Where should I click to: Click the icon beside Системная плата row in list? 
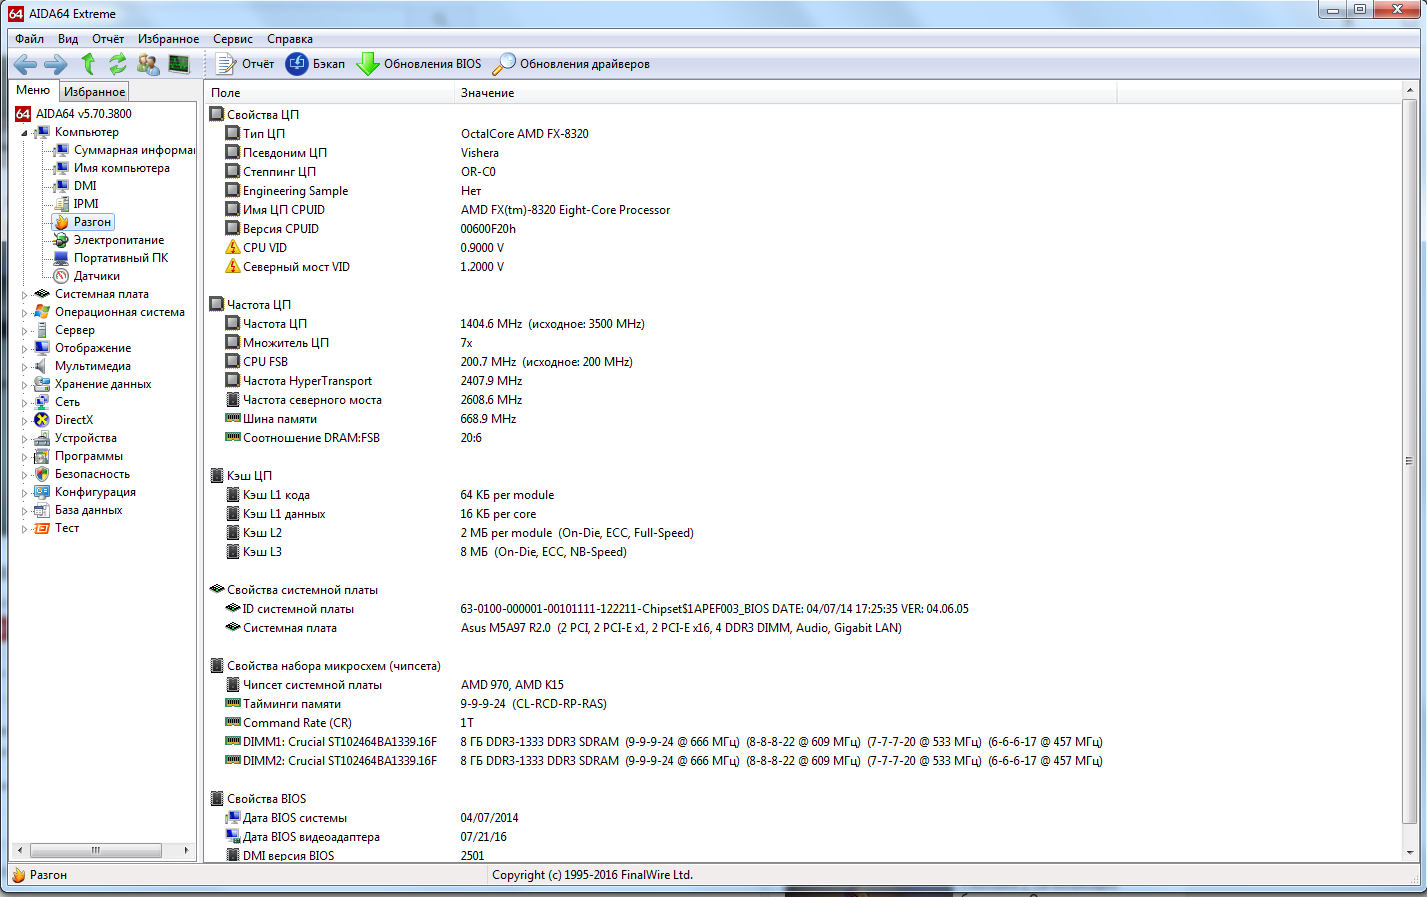[233, 627]
